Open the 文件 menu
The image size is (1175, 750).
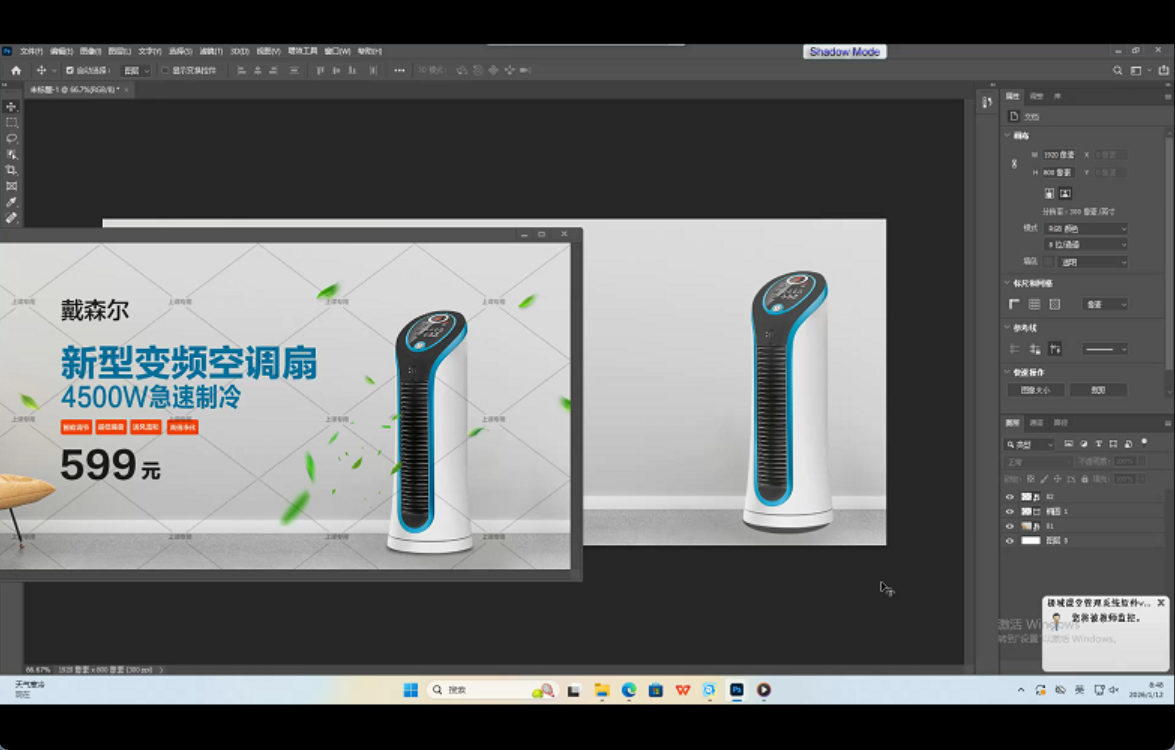[x=31, y=51]
